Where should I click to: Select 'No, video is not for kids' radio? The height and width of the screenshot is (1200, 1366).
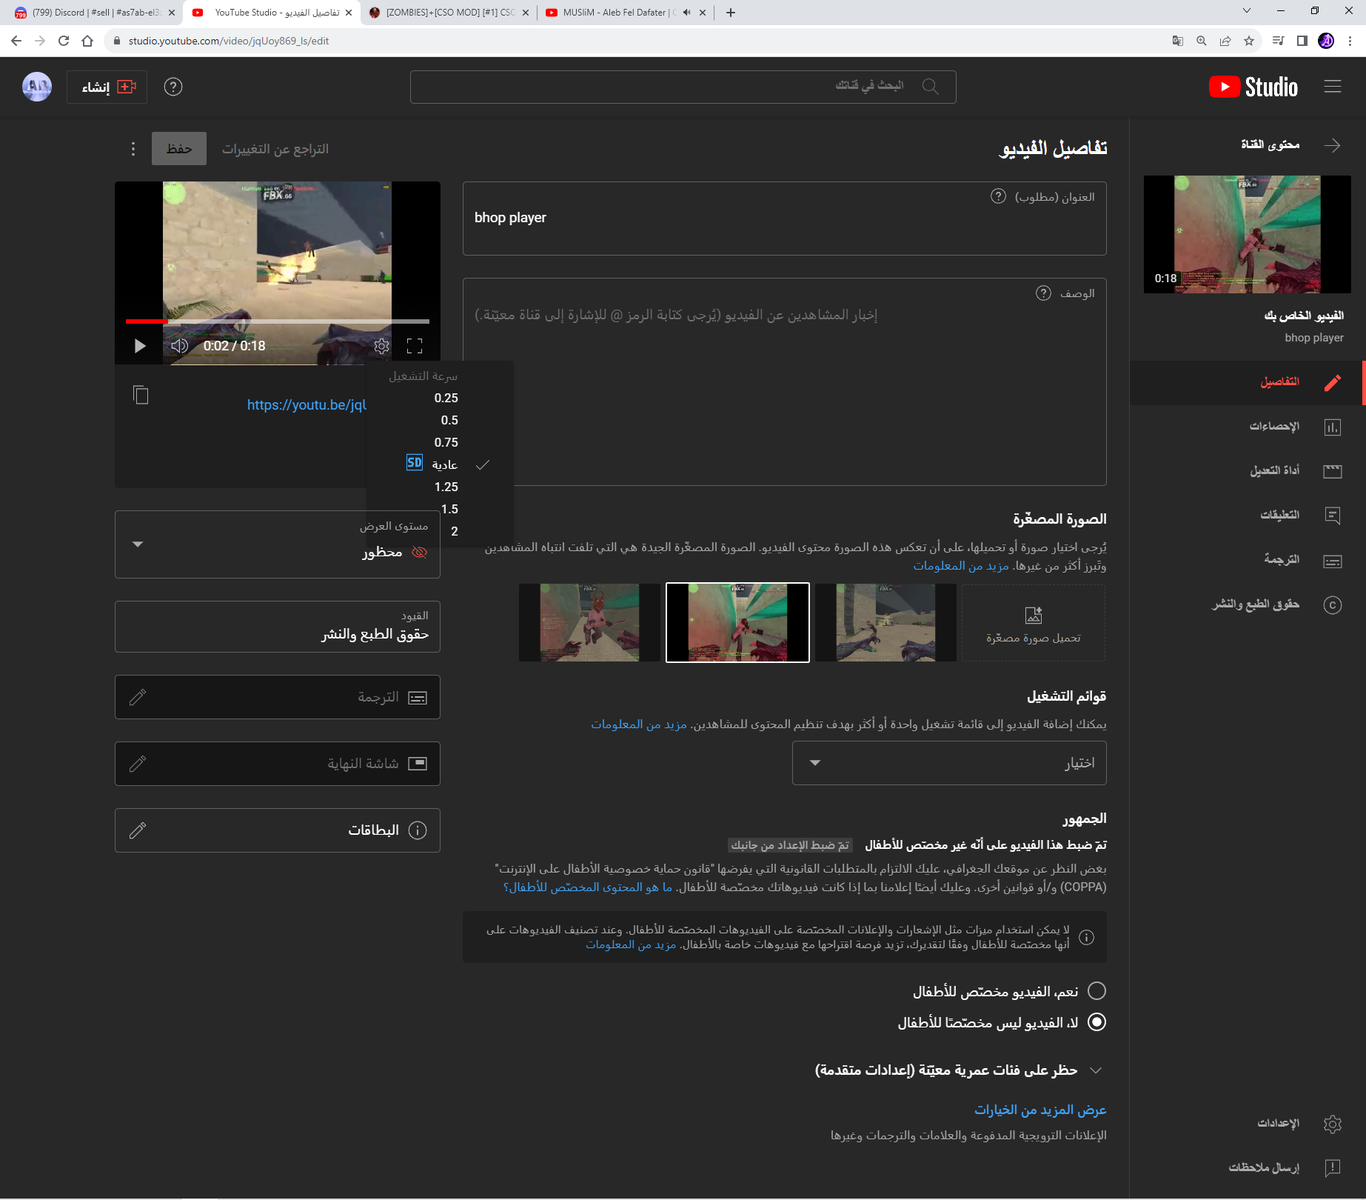1097,1022
